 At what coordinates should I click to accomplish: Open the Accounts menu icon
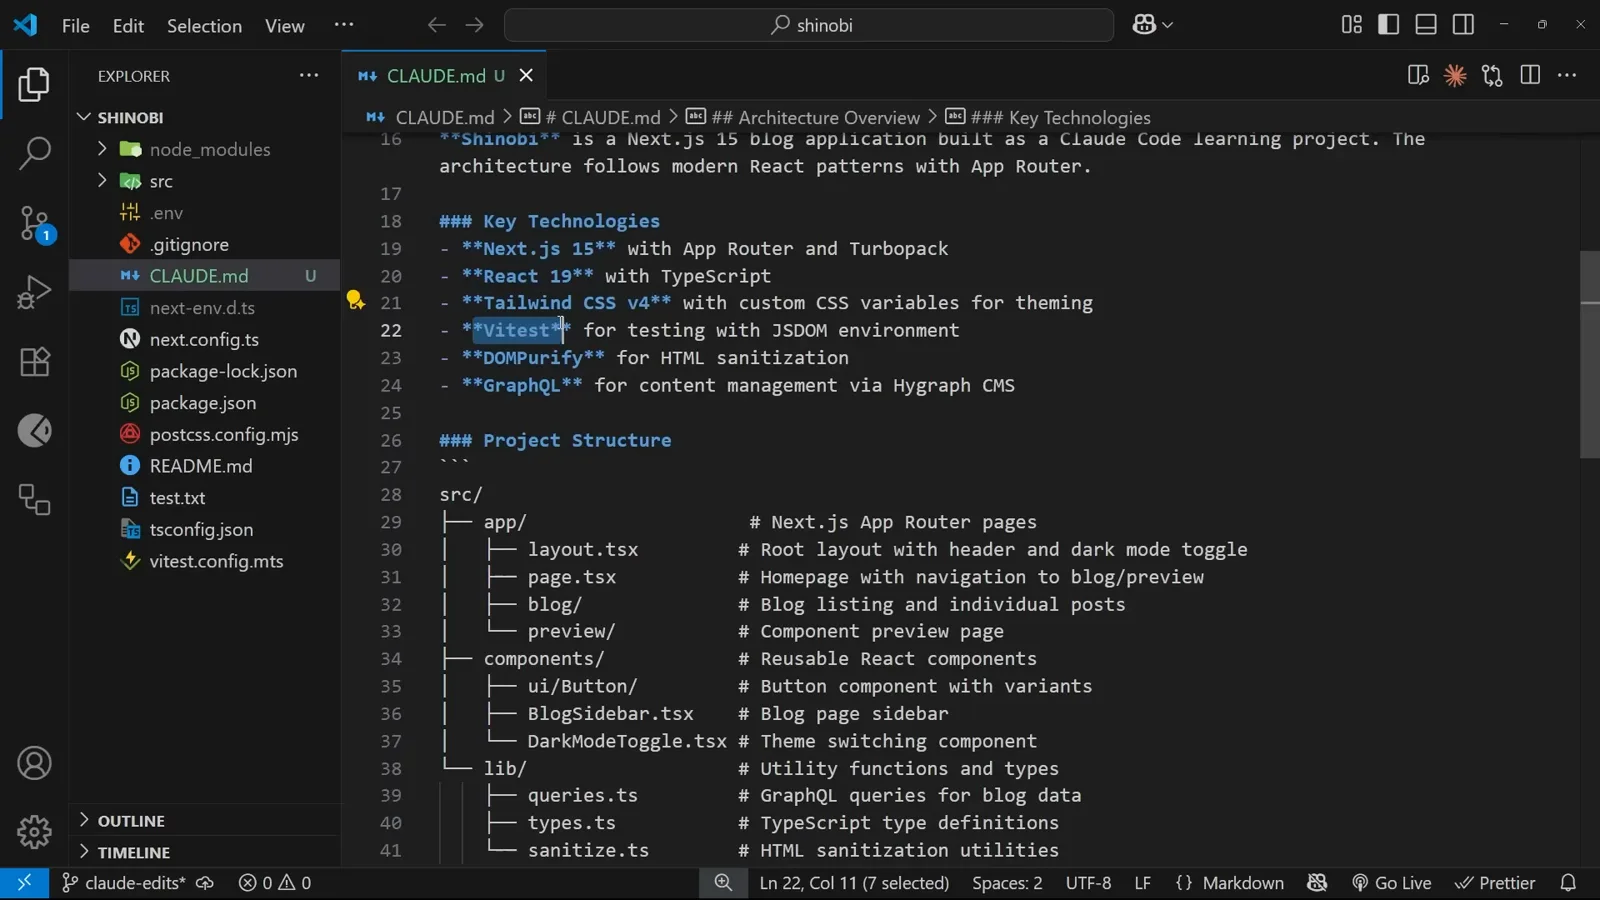(x=34, y=764)
